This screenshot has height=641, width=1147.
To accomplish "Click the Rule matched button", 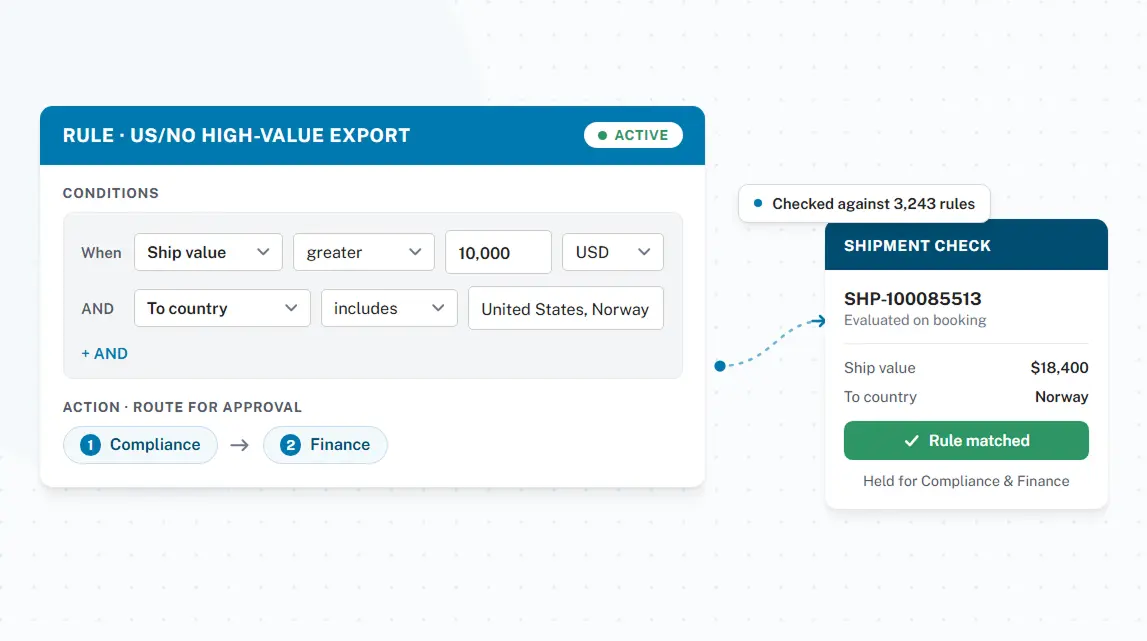I will point(966,441).
